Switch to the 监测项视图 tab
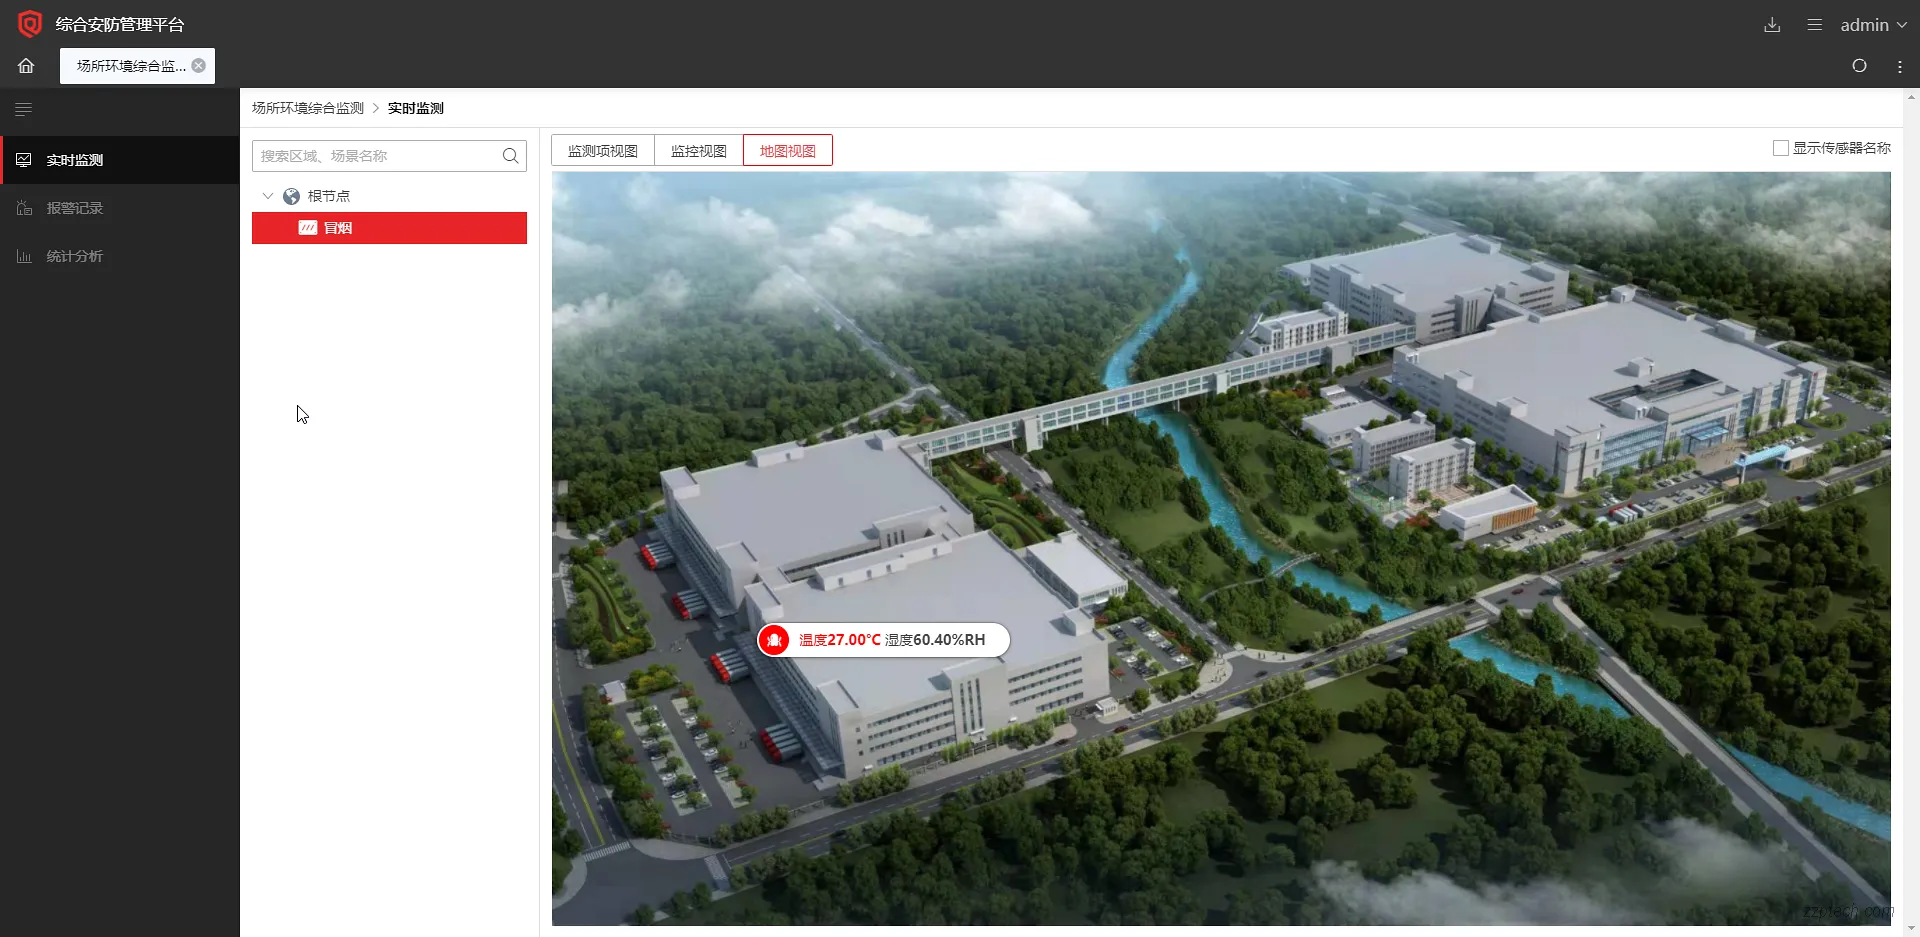 (x=600, y=150)
